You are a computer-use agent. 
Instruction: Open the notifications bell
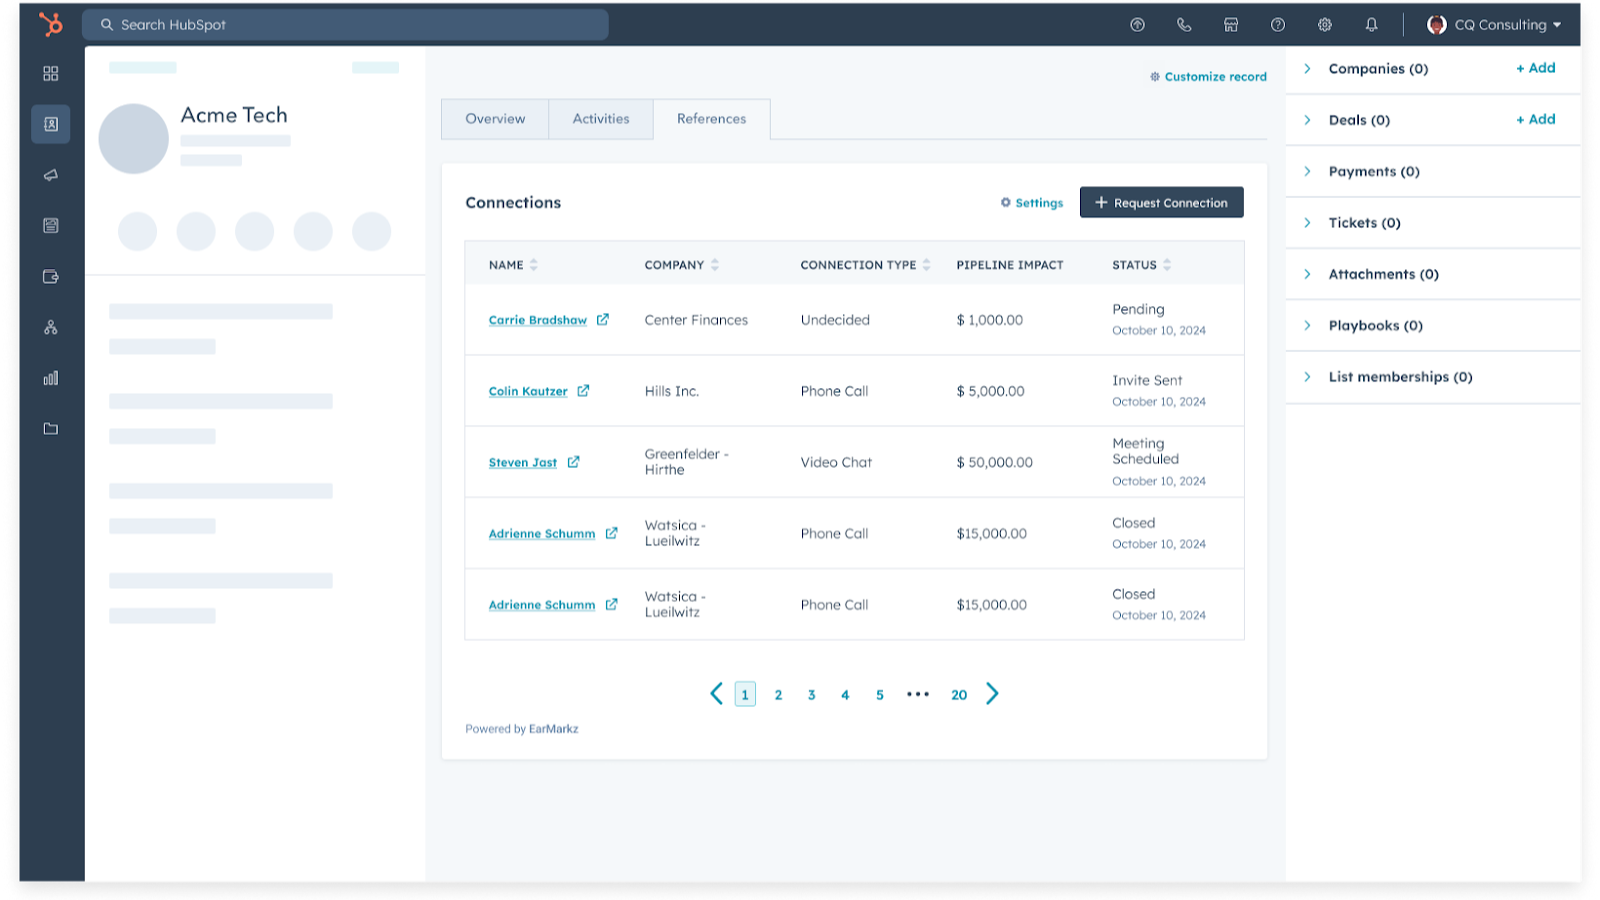pos(1372,25)
